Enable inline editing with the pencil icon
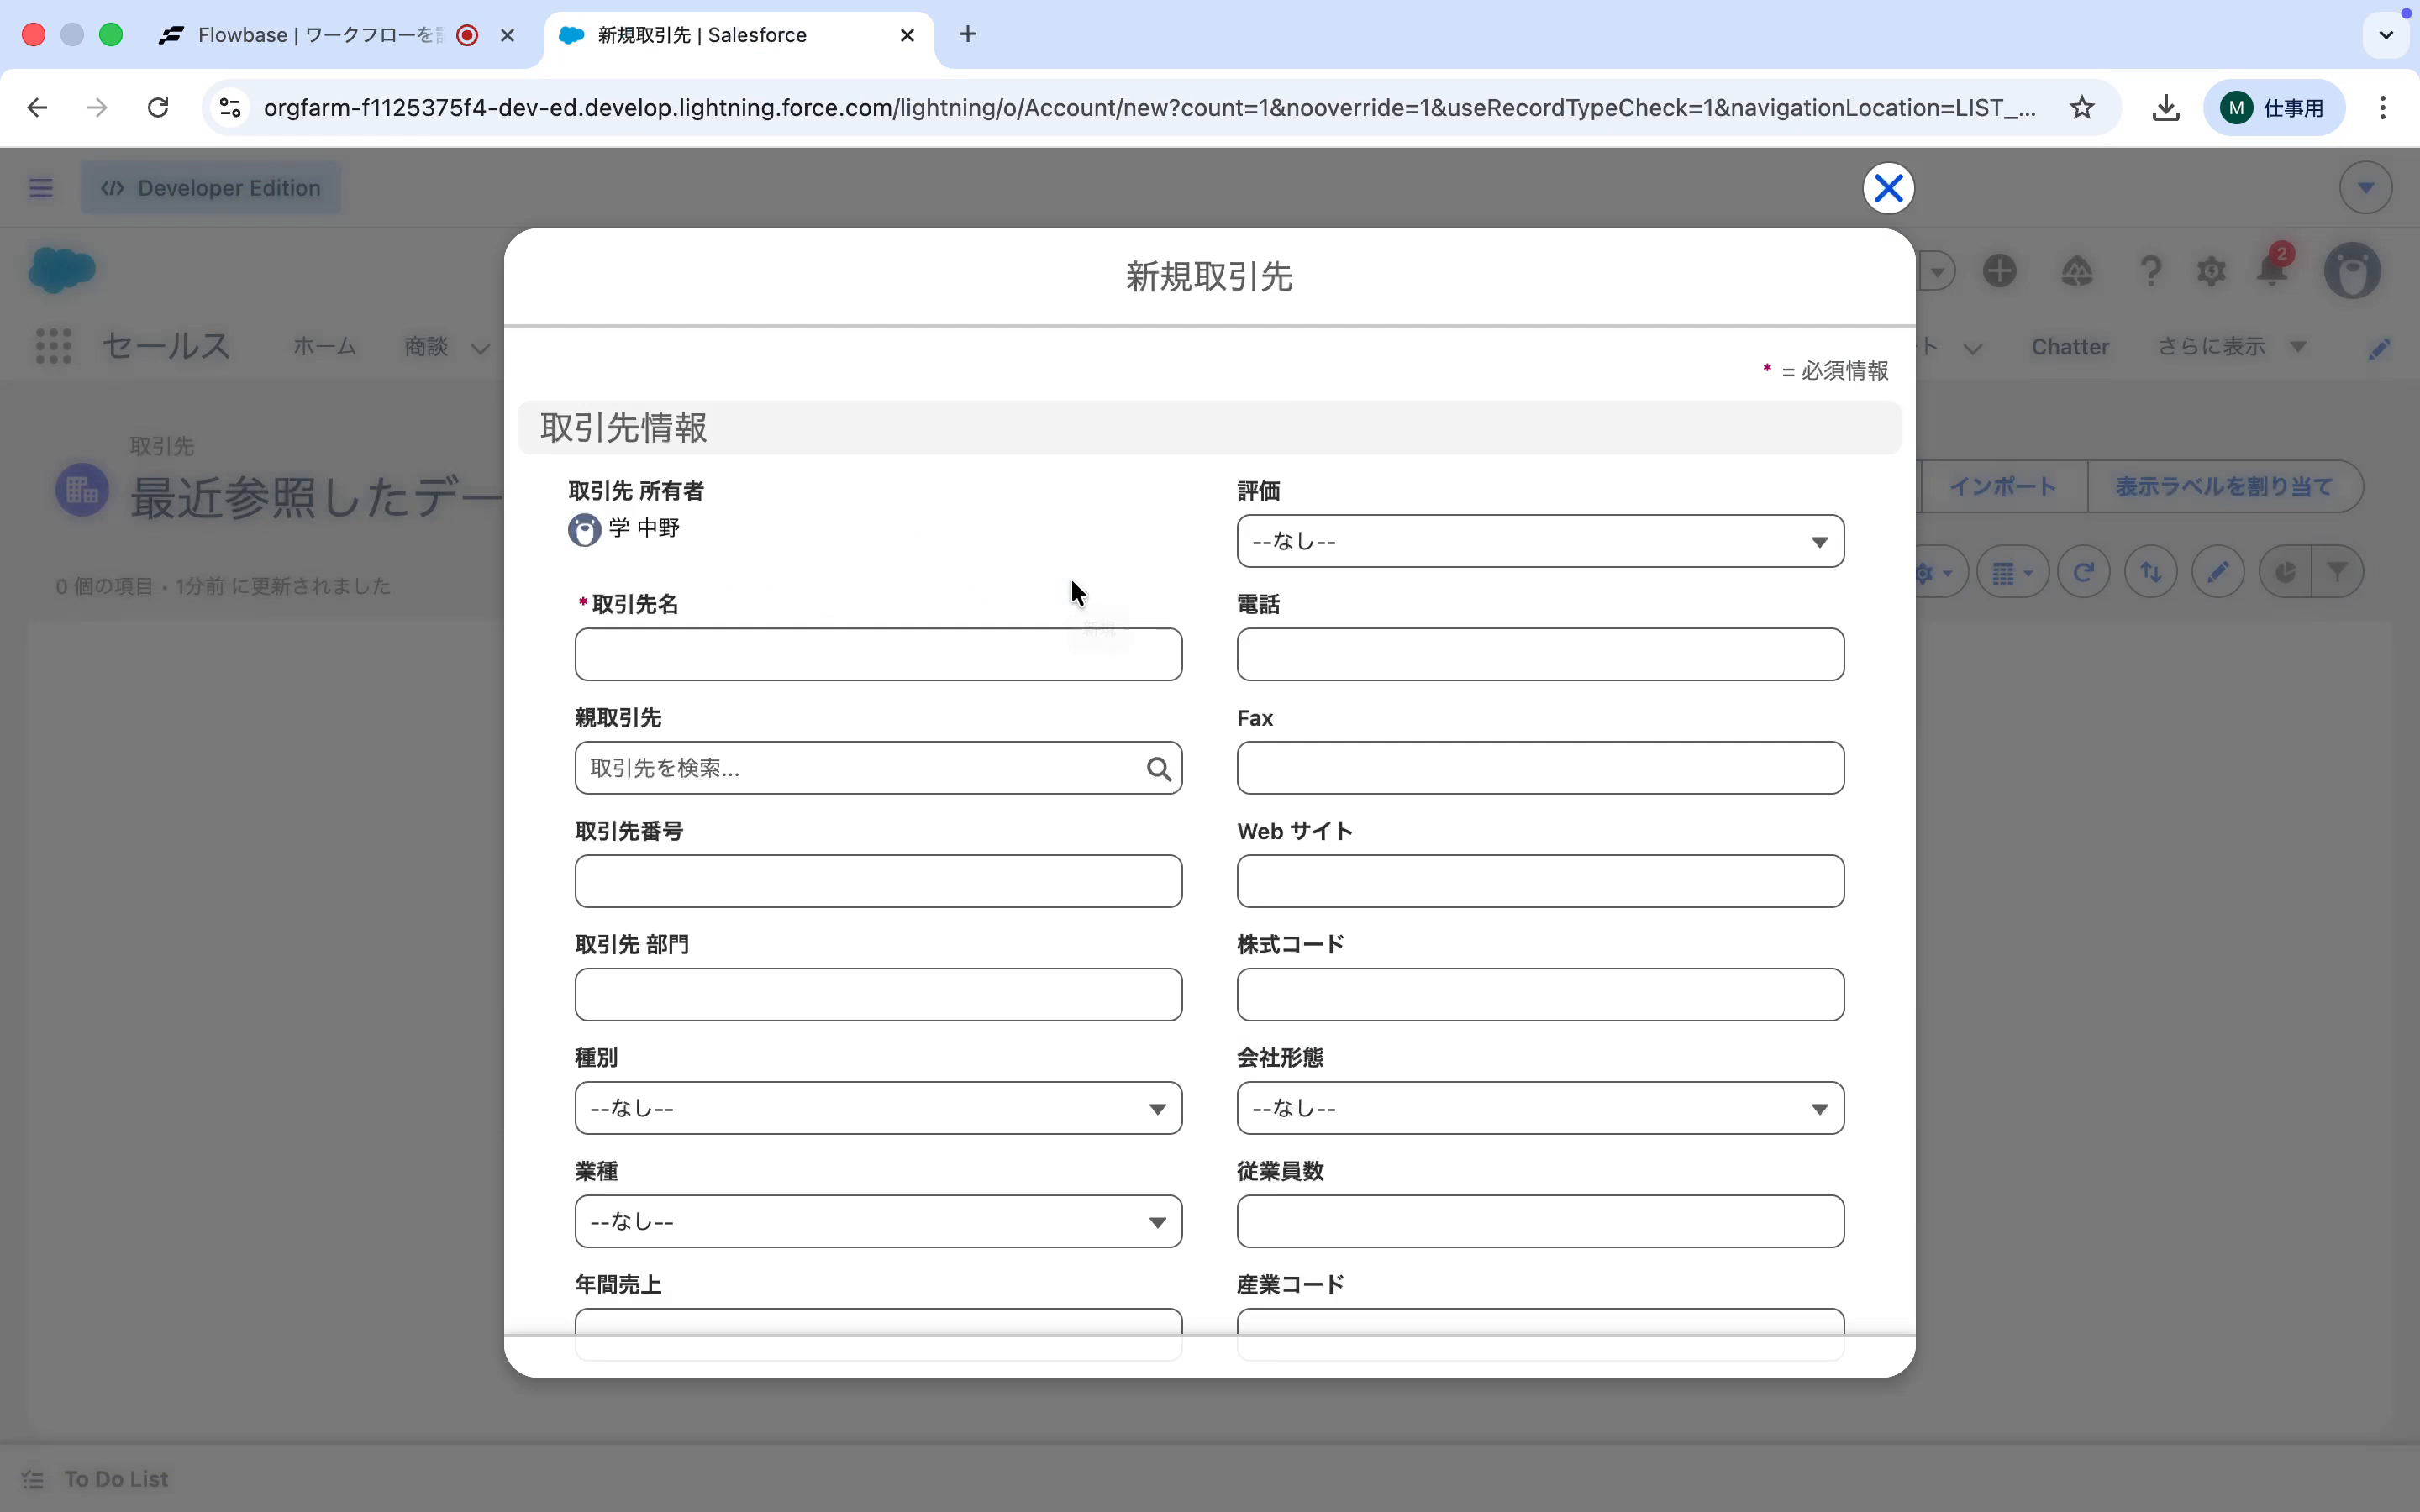 (2217, 571)
